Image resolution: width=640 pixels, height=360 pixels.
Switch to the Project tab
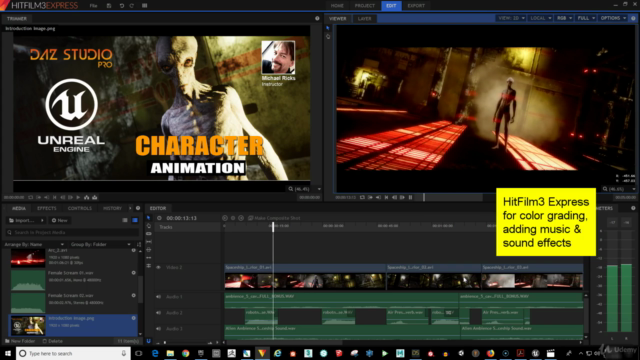364,6
